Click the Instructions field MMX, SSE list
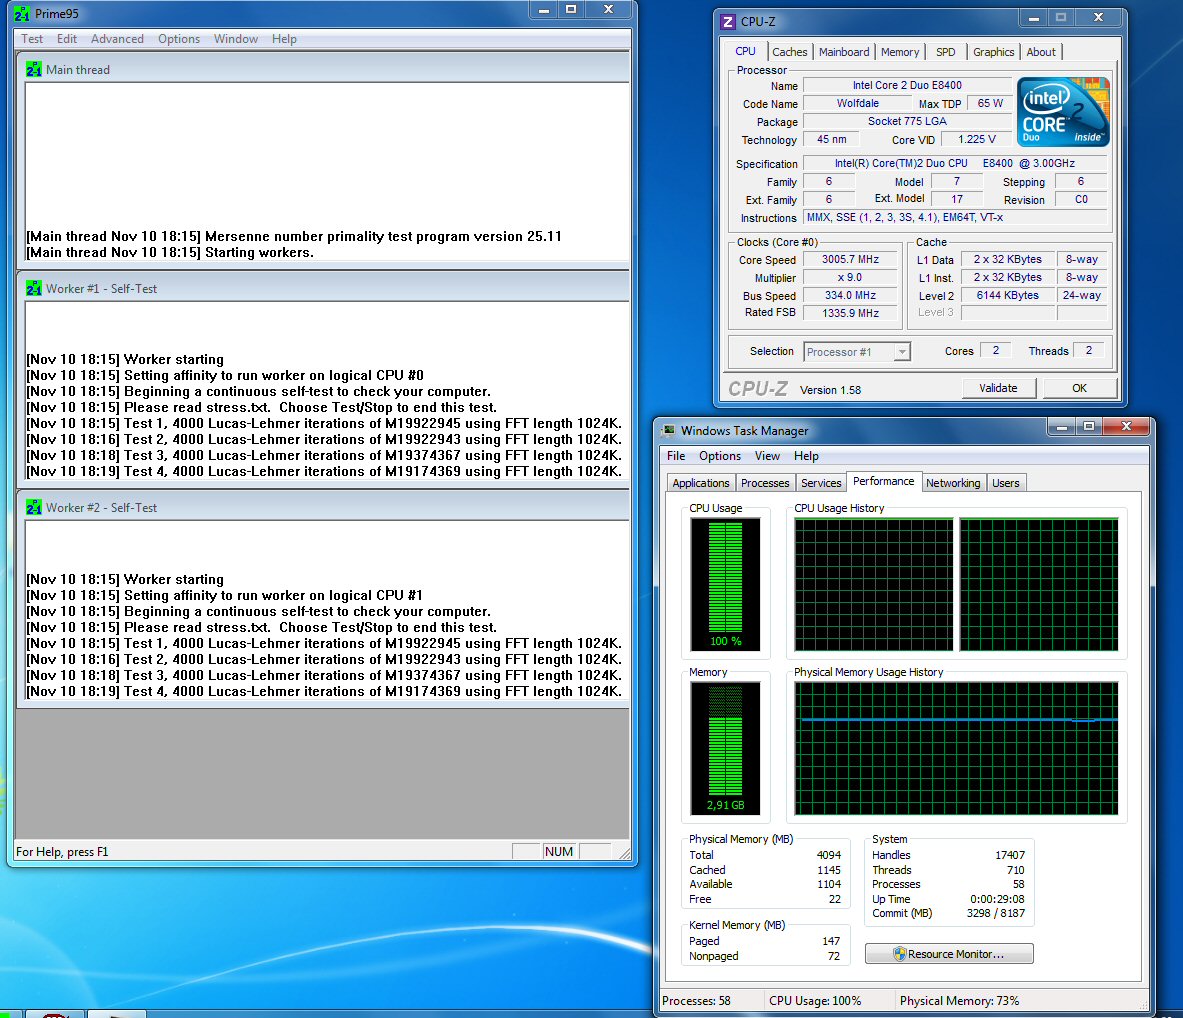This screenshot has height=1018, width=1183. click(955, 217)
